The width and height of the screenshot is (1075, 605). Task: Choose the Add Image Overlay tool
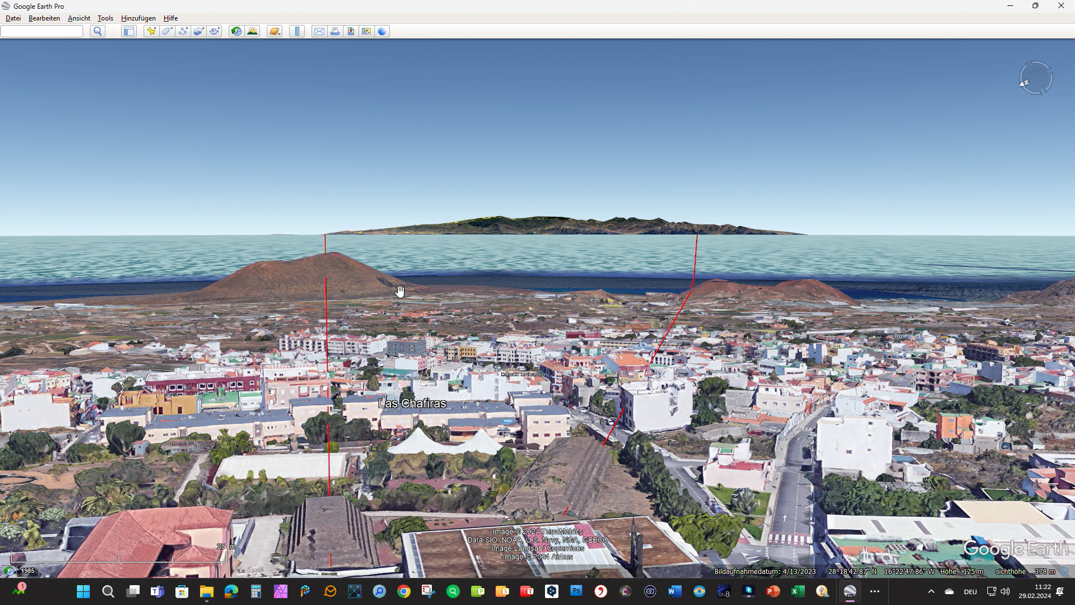[199, 32]
